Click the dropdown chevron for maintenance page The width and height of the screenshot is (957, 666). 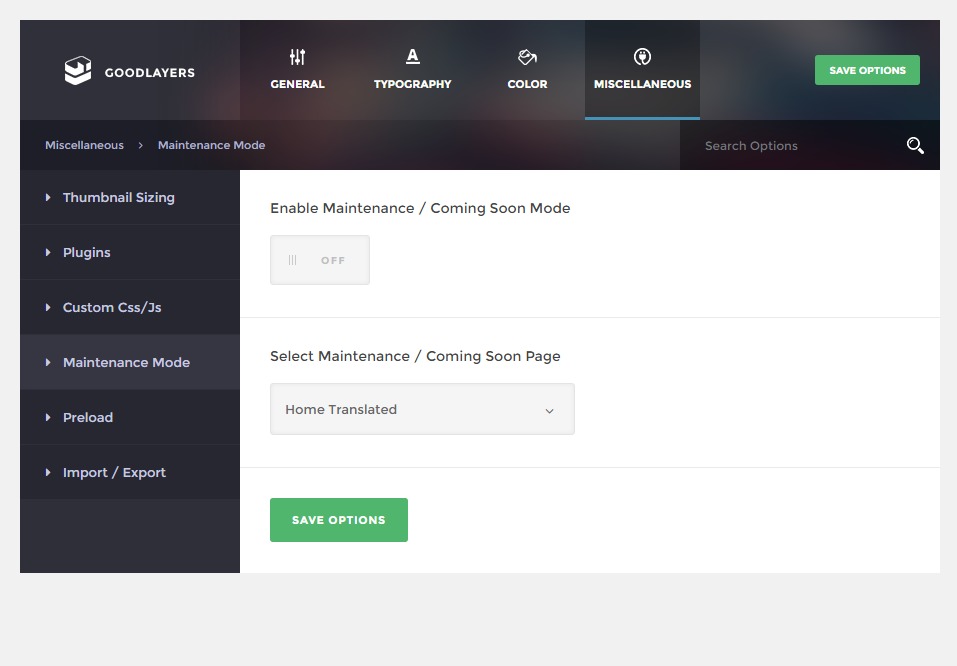pyautogui.click(x=549, y=411)
